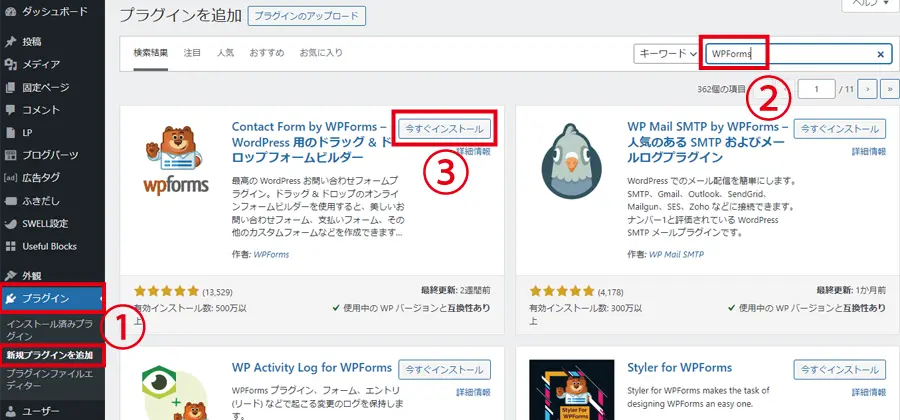Open コメント in the sidebar

pyautogui.click(x=40, y=109)
